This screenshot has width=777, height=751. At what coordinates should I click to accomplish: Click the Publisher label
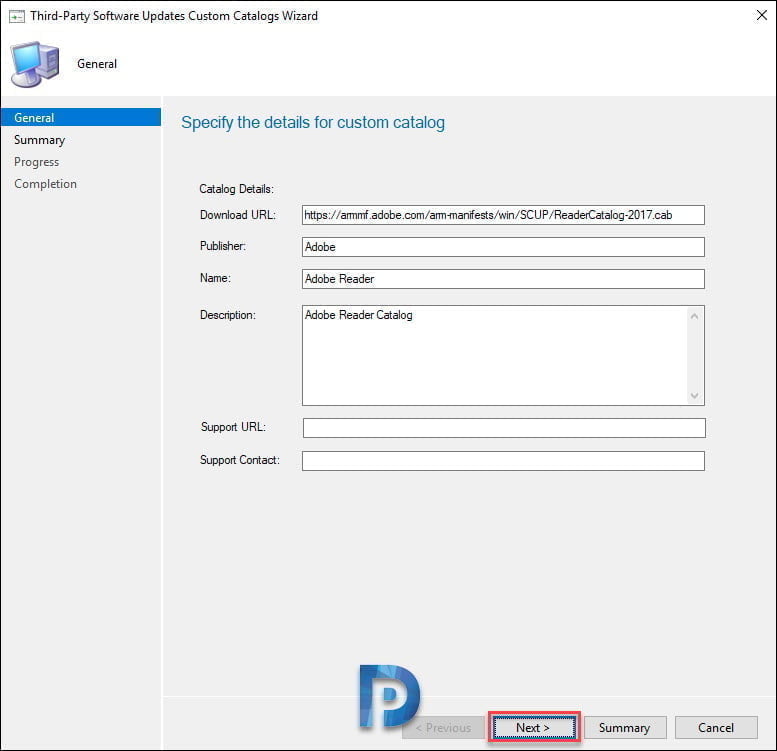[x=223, y=246]
